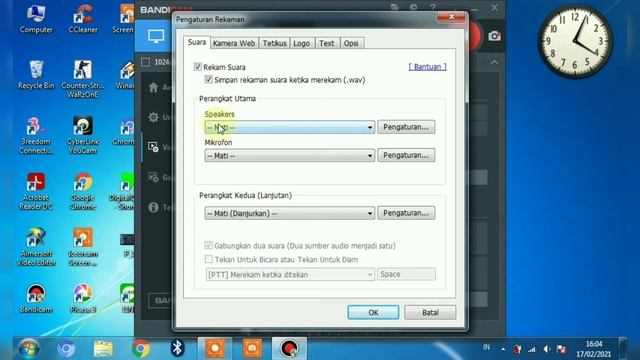This screenshot has height=360, width=640.
Task: Confirm settings with OK button
Action: (373, 312)
